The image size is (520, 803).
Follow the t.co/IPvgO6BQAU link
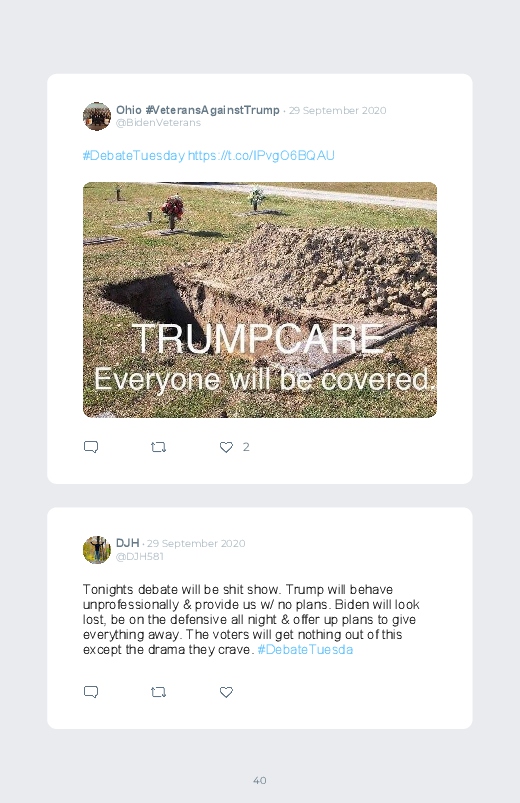pyautogui.click(x=261, y=156)
